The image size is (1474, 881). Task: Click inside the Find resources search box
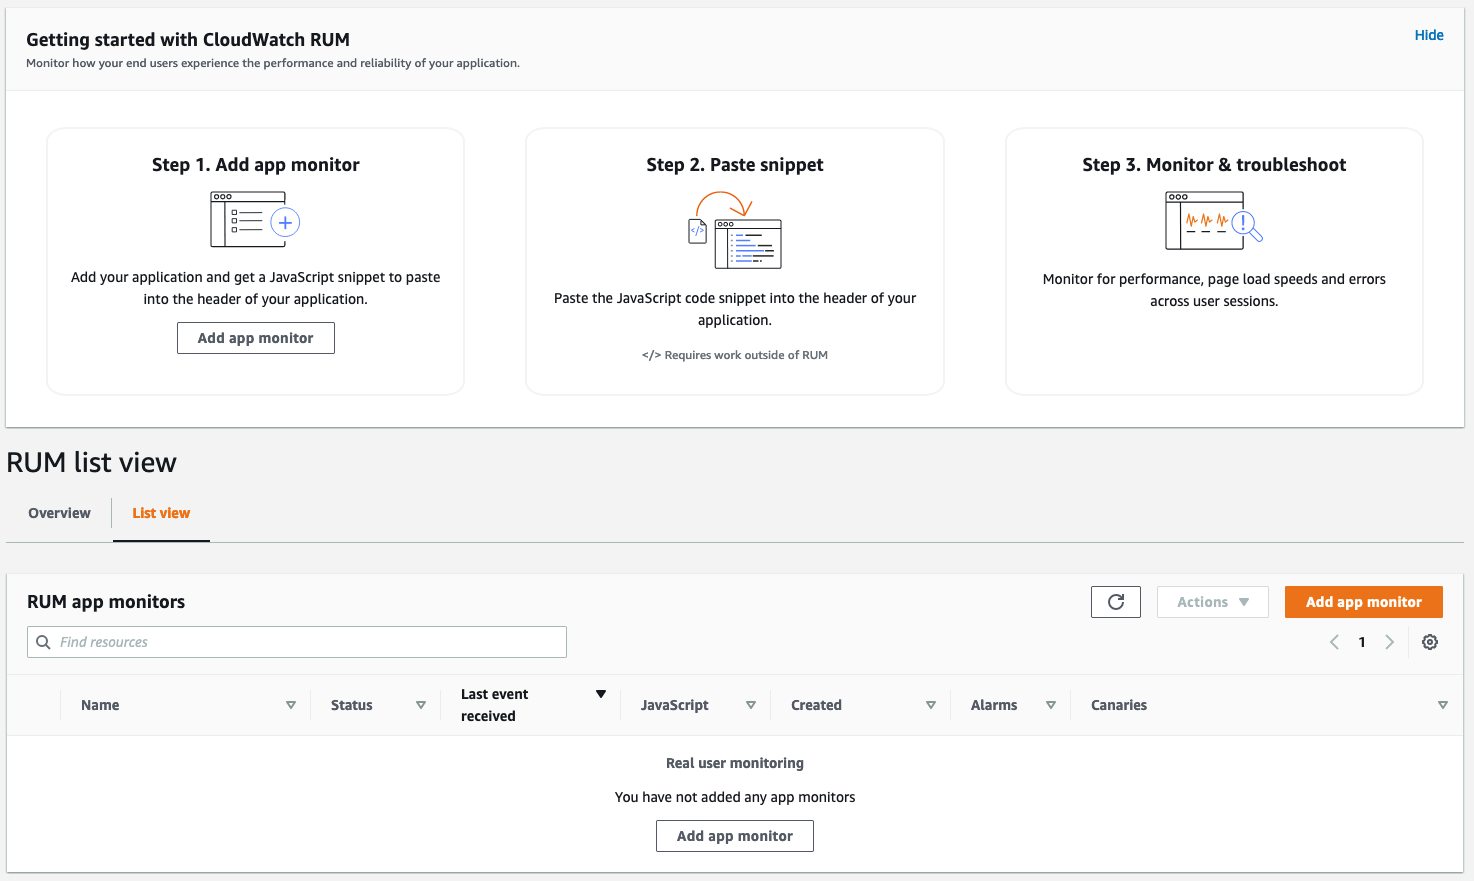pyautogui.click(x=296, y=641)
